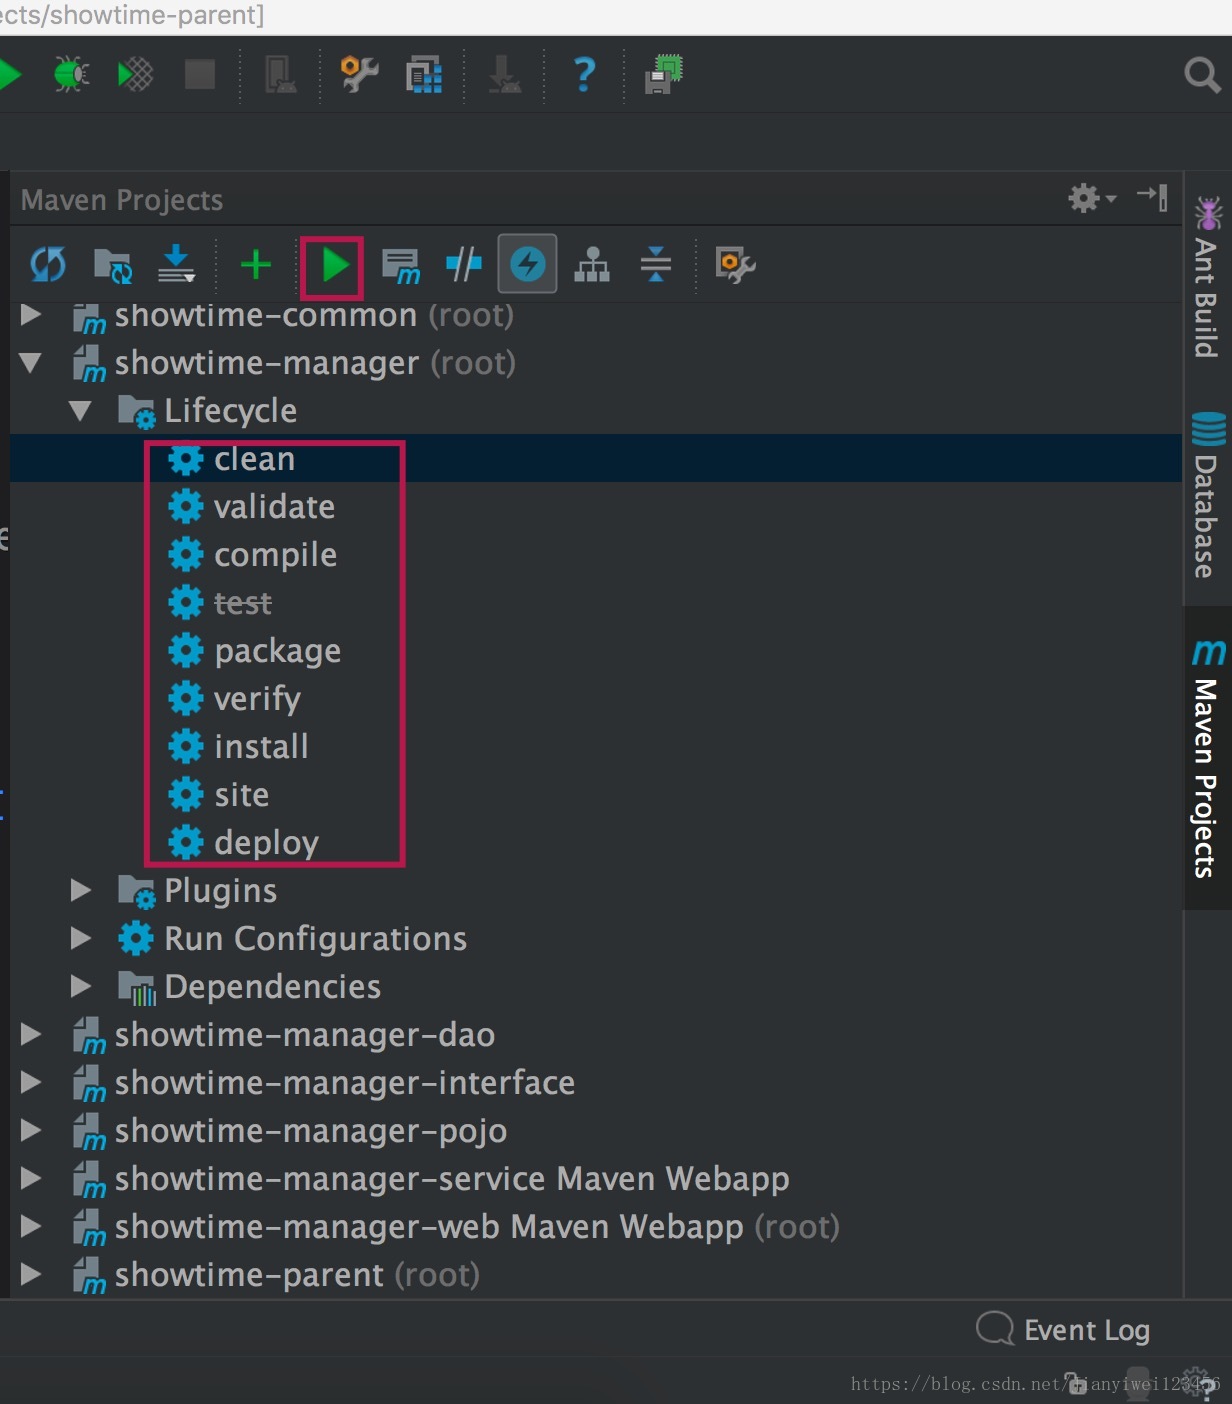Select the site lifecycle goal
Viewport: 1232px width, 1404px height.
596,795
